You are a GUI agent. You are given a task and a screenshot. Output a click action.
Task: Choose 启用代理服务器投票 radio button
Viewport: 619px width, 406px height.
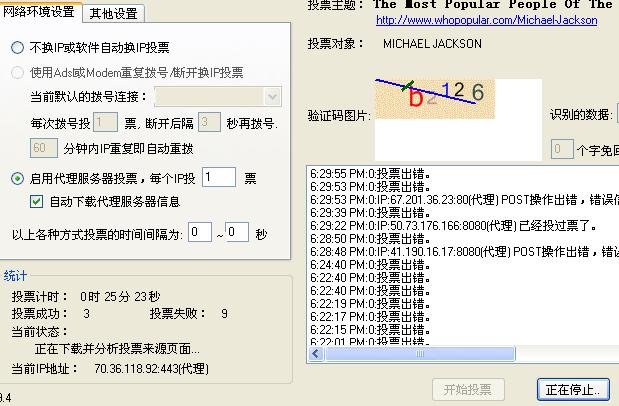point(18,179)
